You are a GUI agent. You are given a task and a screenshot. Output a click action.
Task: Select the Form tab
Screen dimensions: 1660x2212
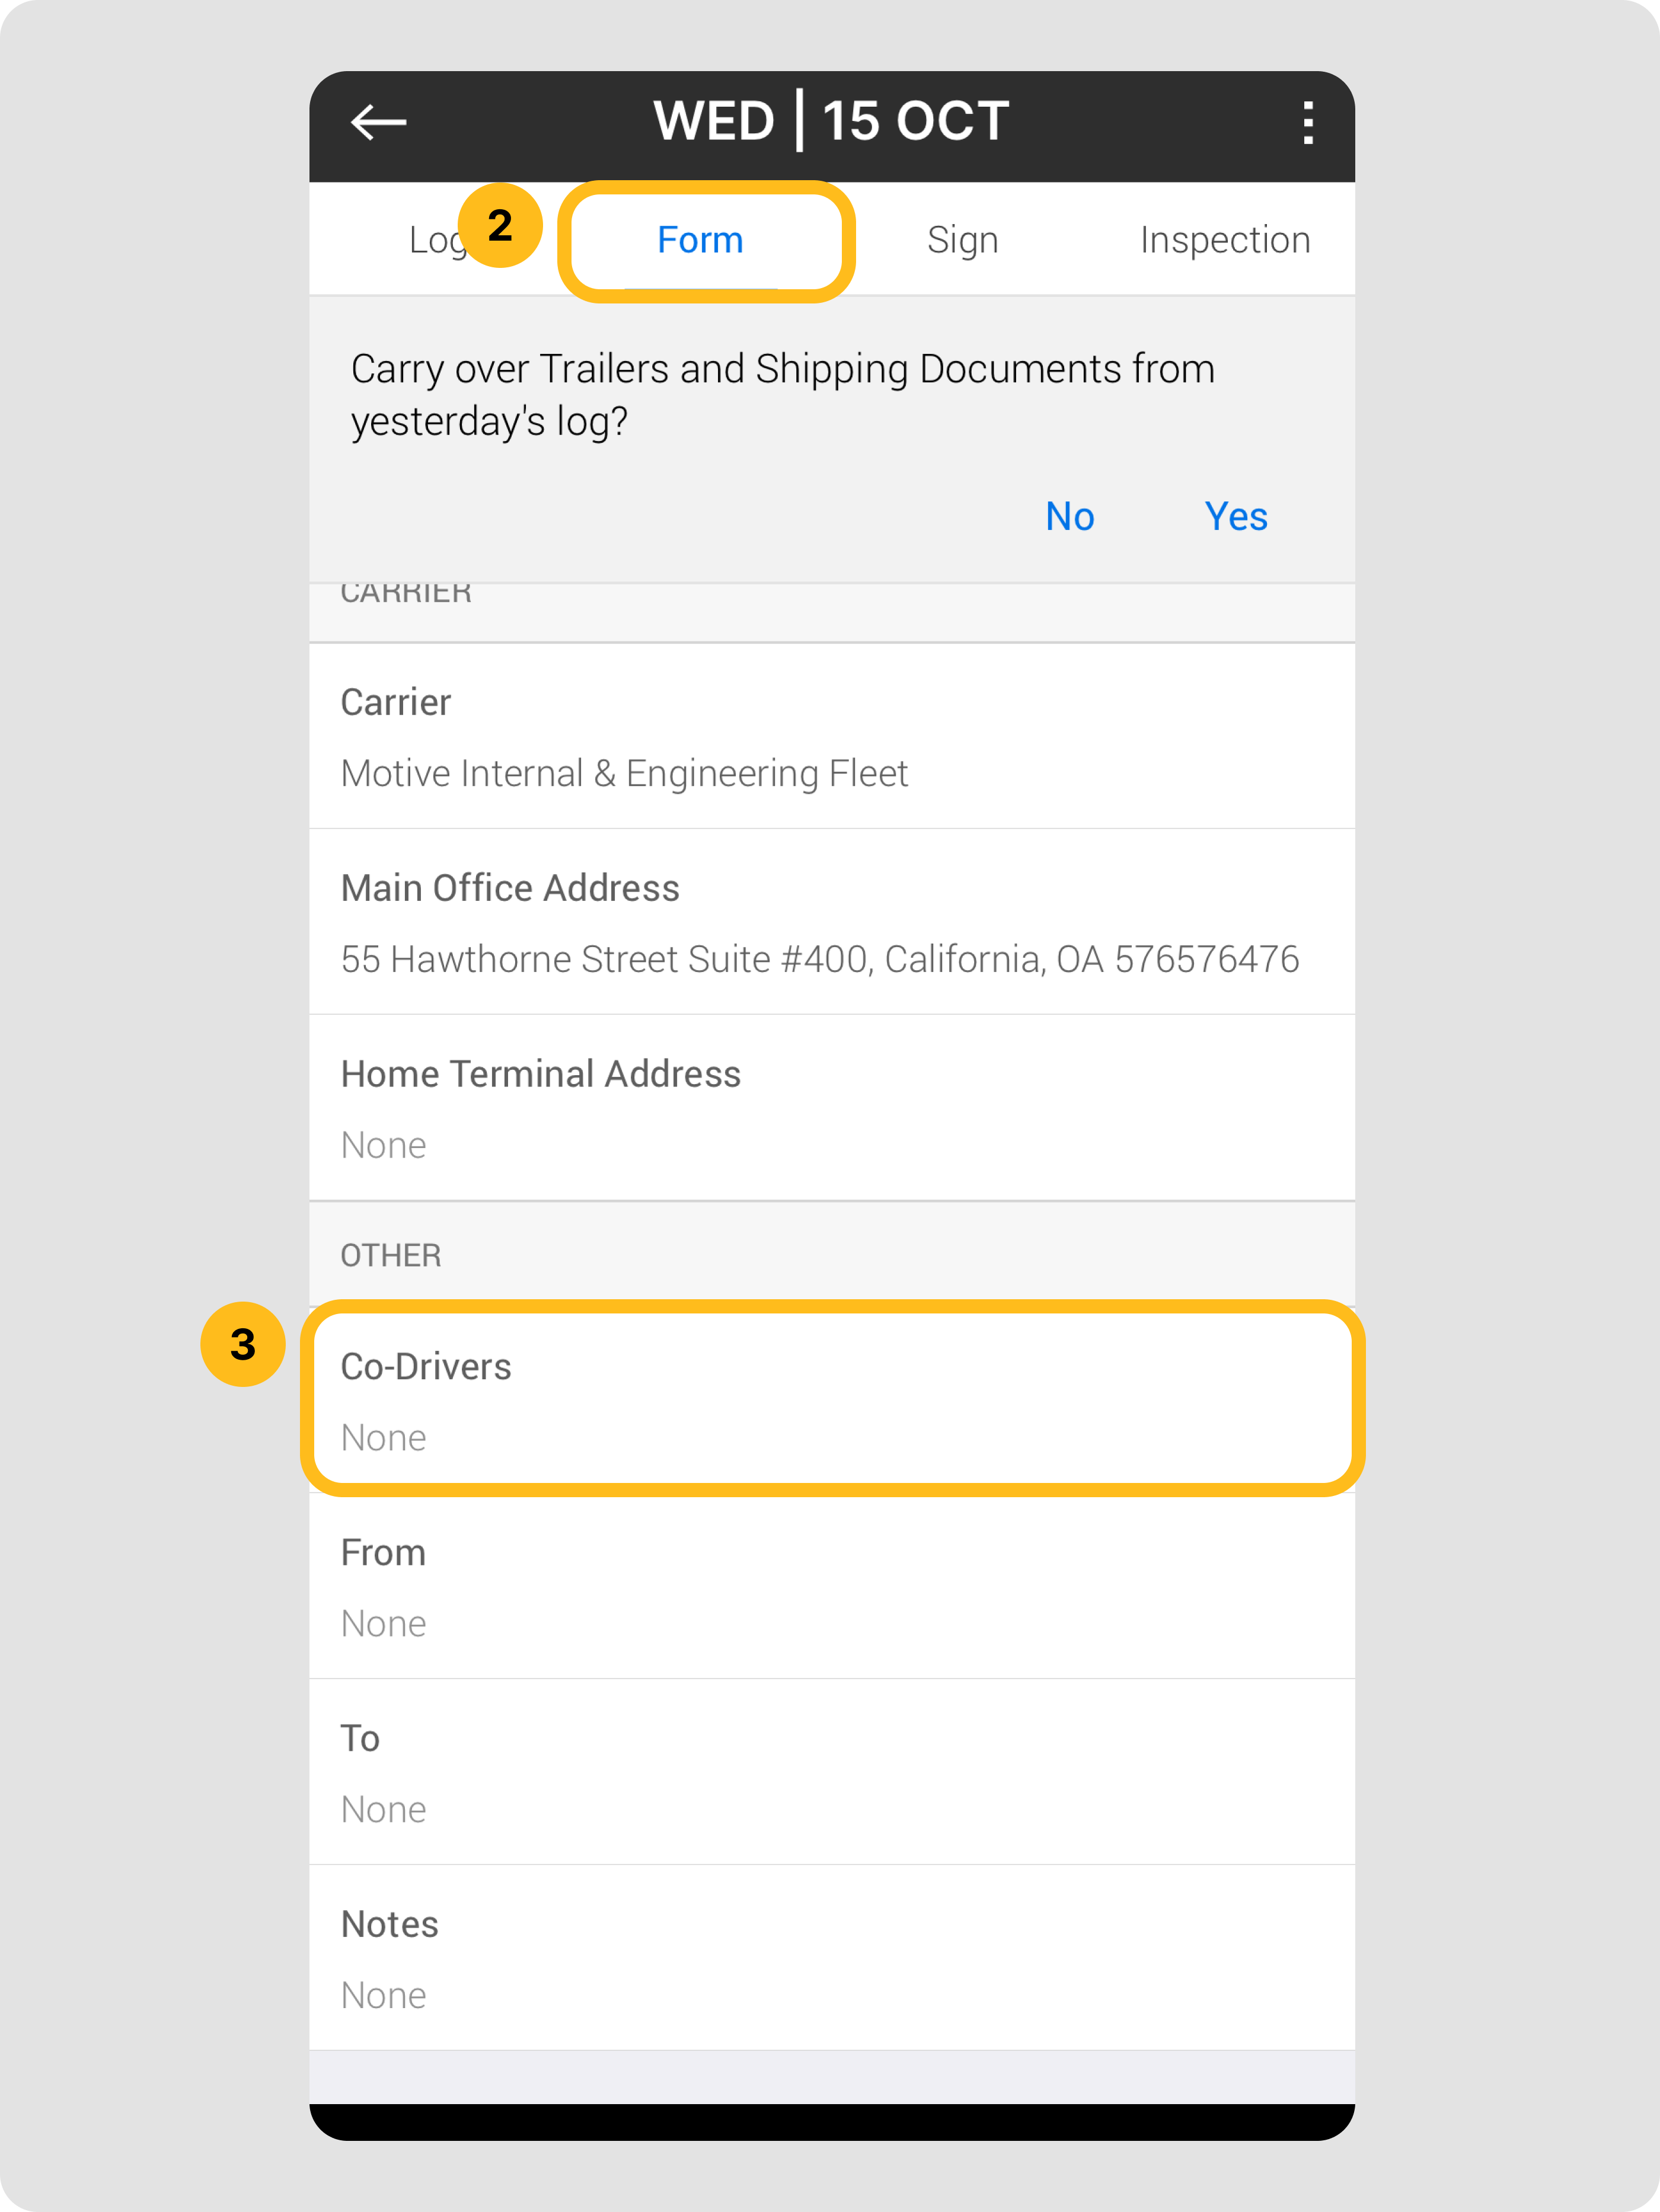(701, 241)
